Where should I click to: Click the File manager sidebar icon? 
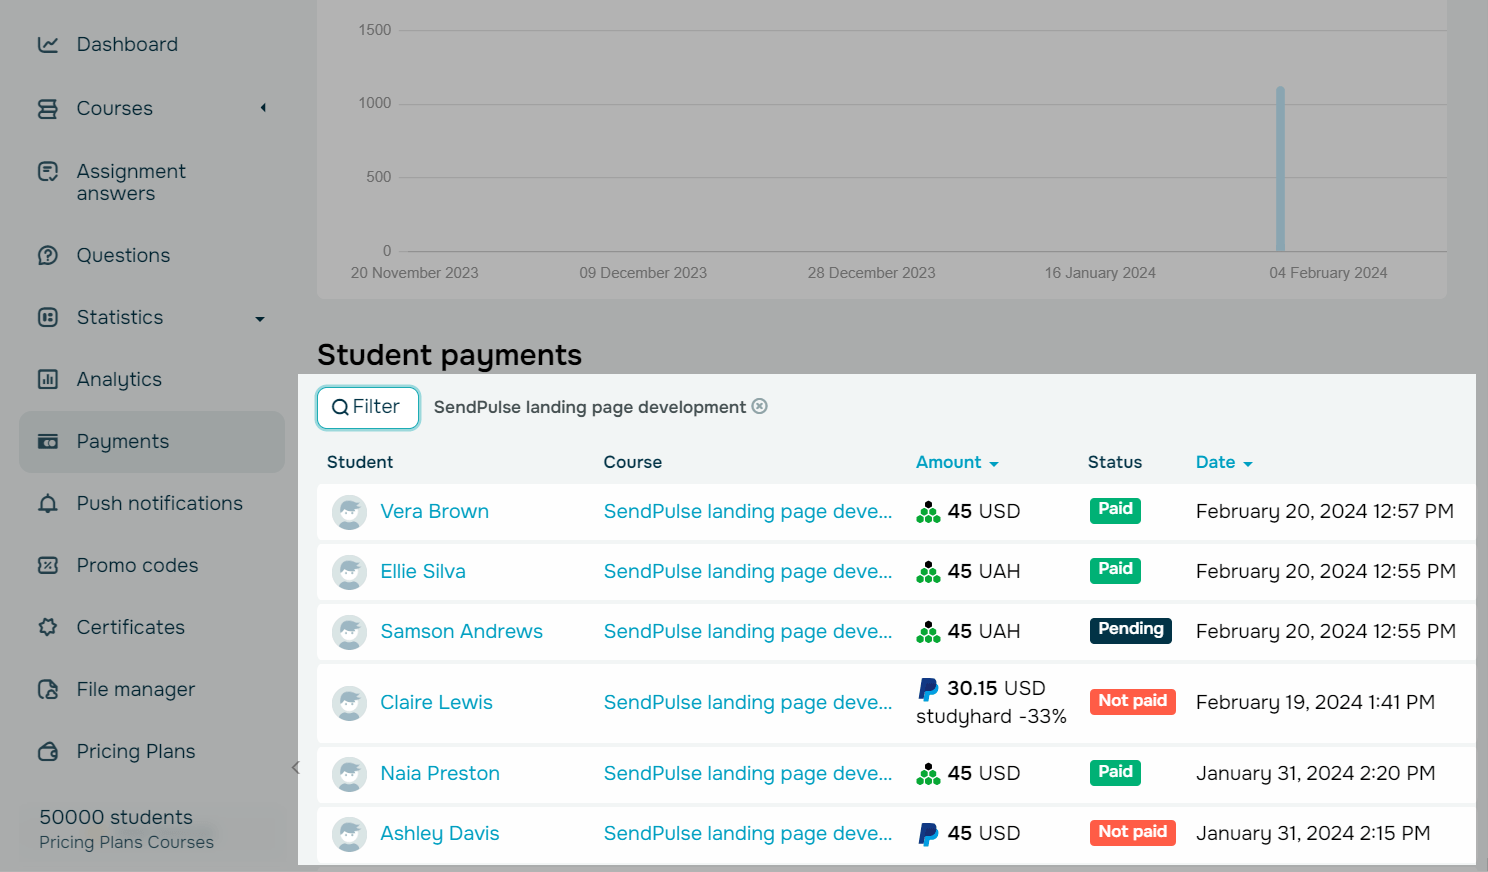click(x=48, y=690)
